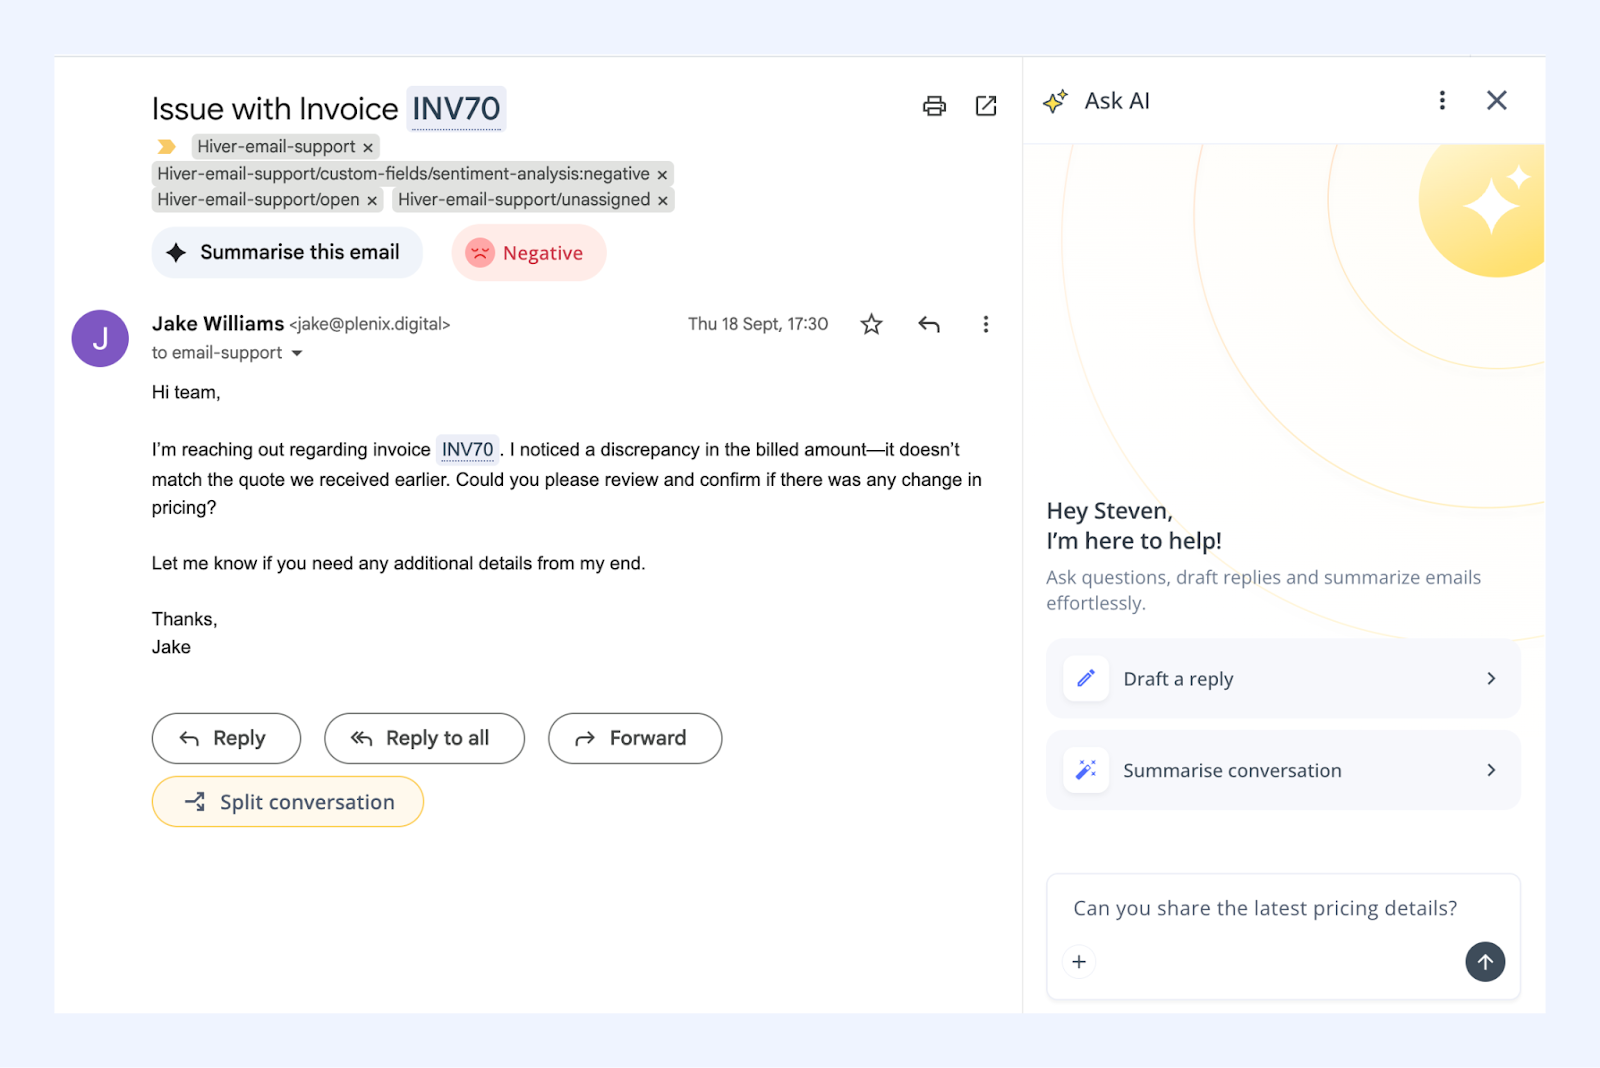Star Jake Williams' email
Screen dimensions: 1600x1068
871,324
